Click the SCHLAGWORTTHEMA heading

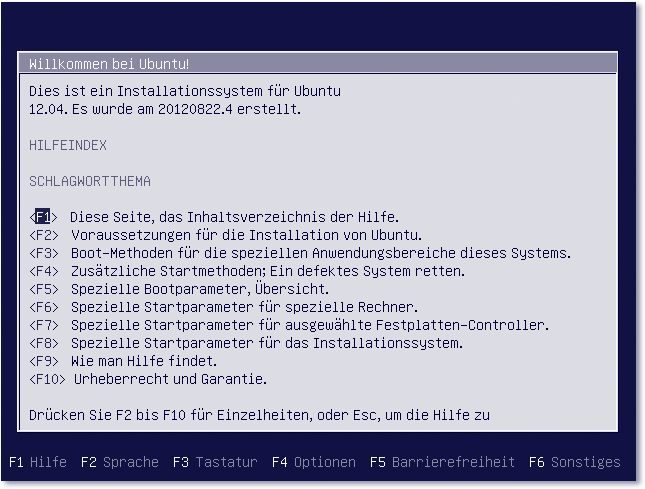point(90,181)
